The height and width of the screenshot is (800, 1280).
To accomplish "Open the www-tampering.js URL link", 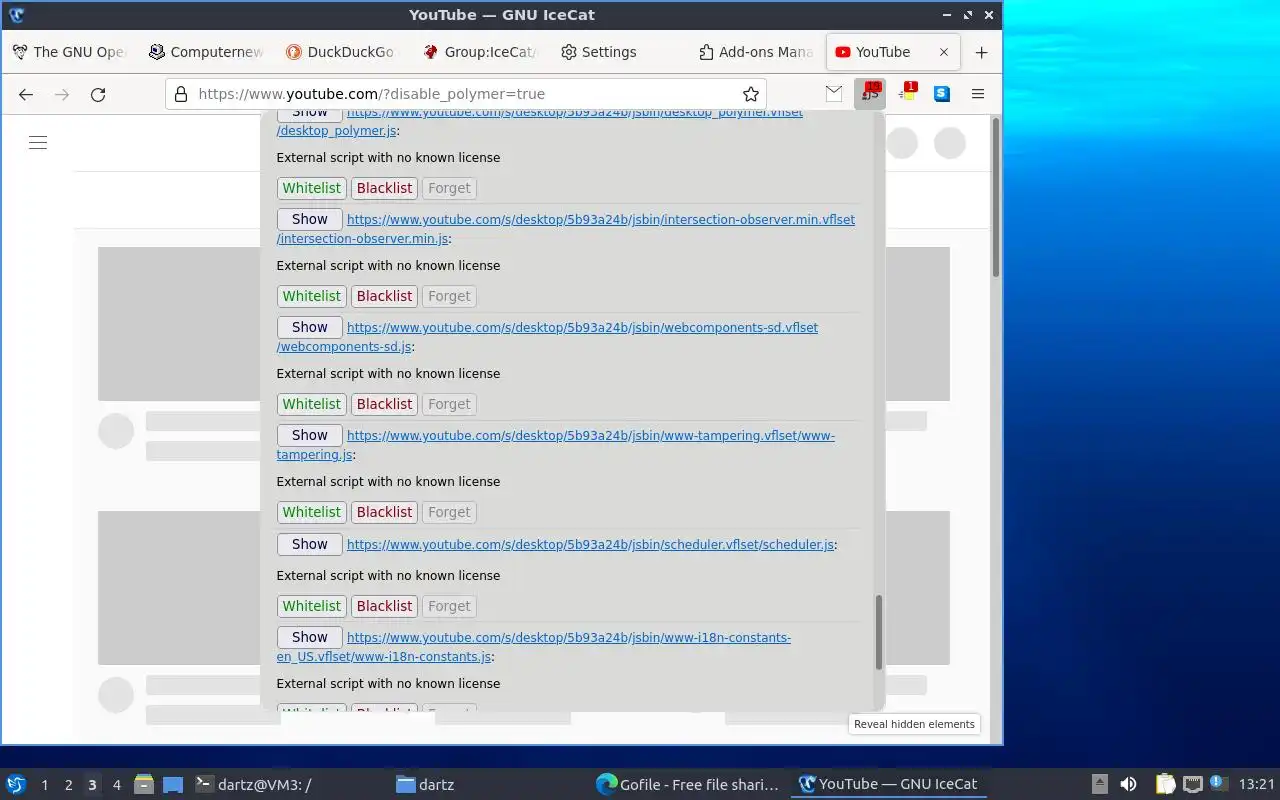I will (x=590, y=436).
